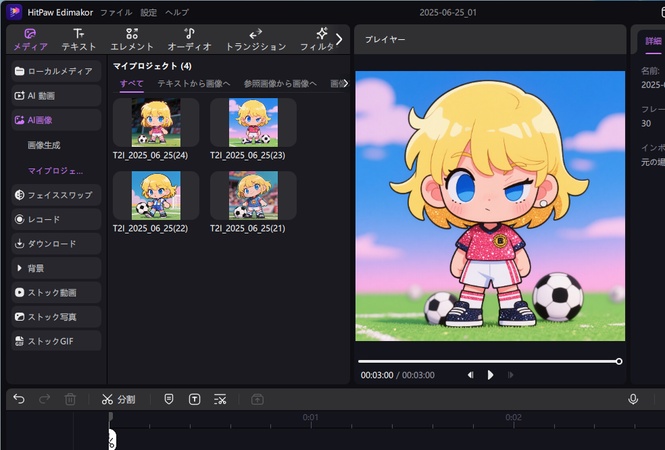Open the テキスト tab
The width and height of the screenshot is (665, 450).
click(x=78, y=39)
